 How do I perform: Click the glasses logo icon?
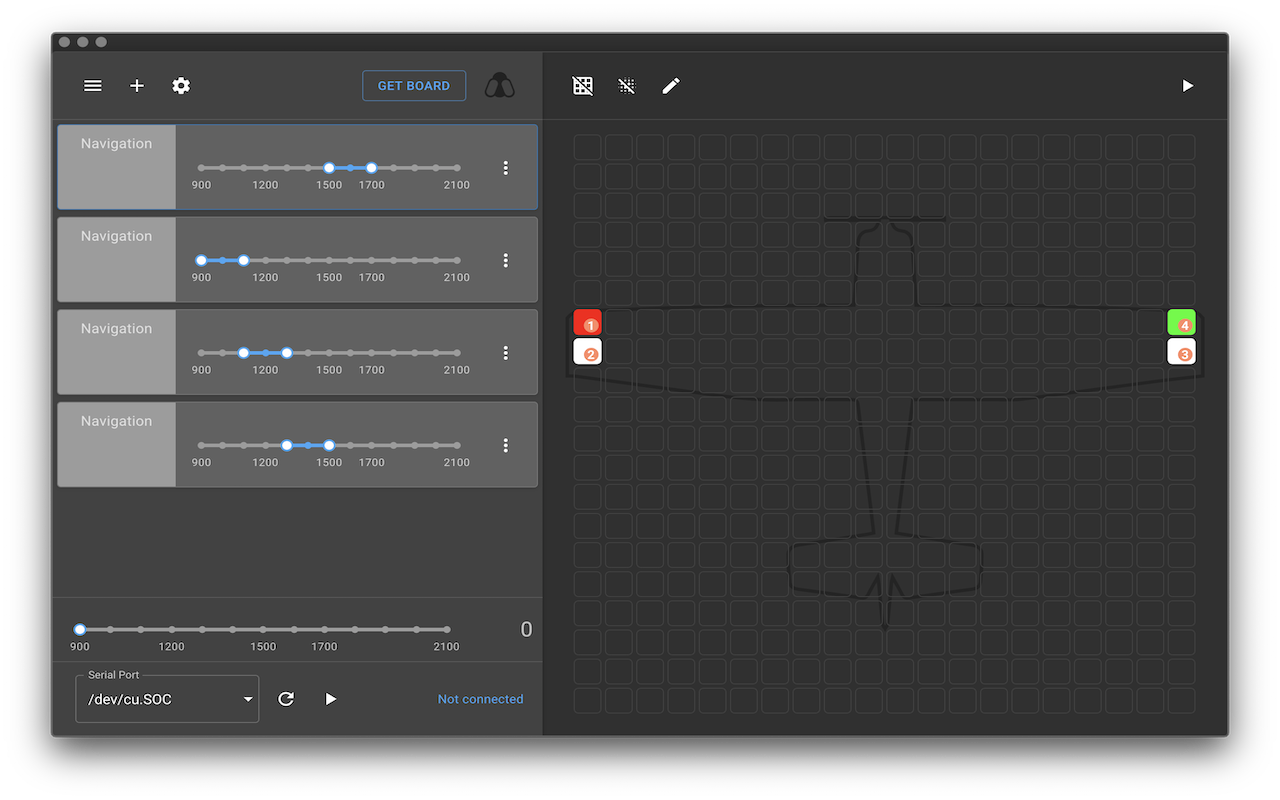(500, 86)
